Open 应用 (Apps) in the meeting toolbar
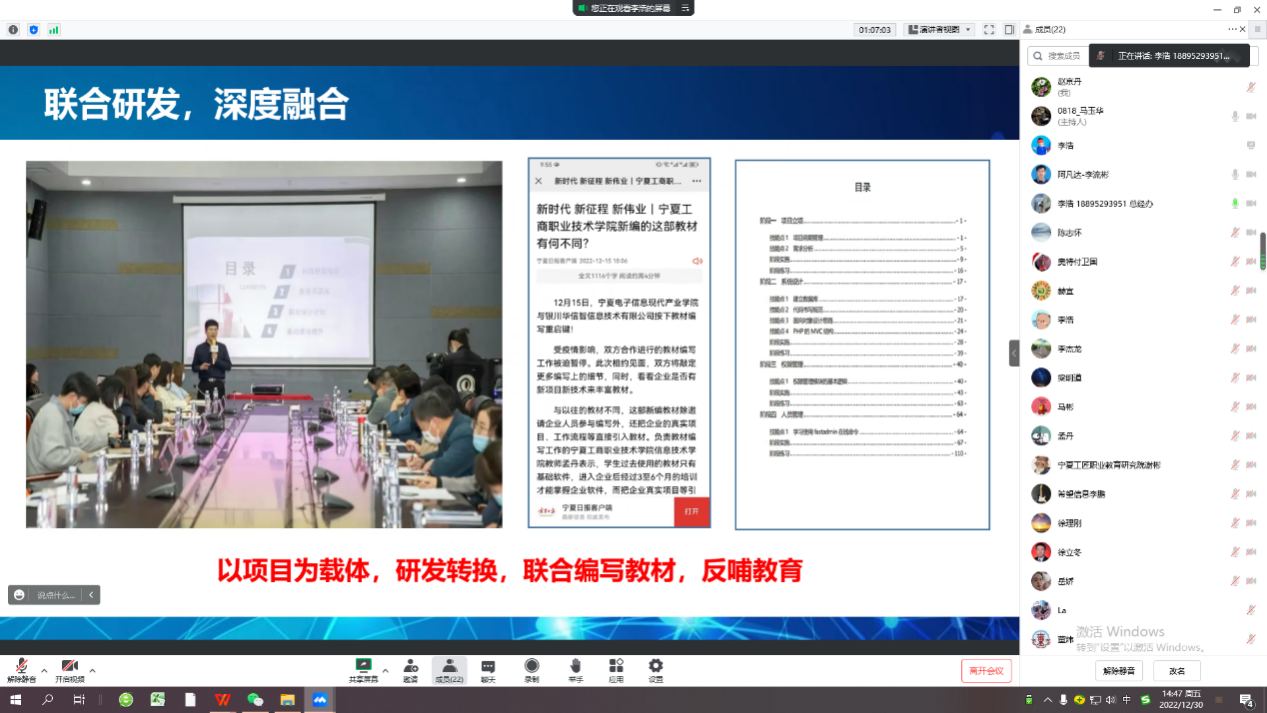The width and height of the screenshot is (1267, 713). [616, 670]
